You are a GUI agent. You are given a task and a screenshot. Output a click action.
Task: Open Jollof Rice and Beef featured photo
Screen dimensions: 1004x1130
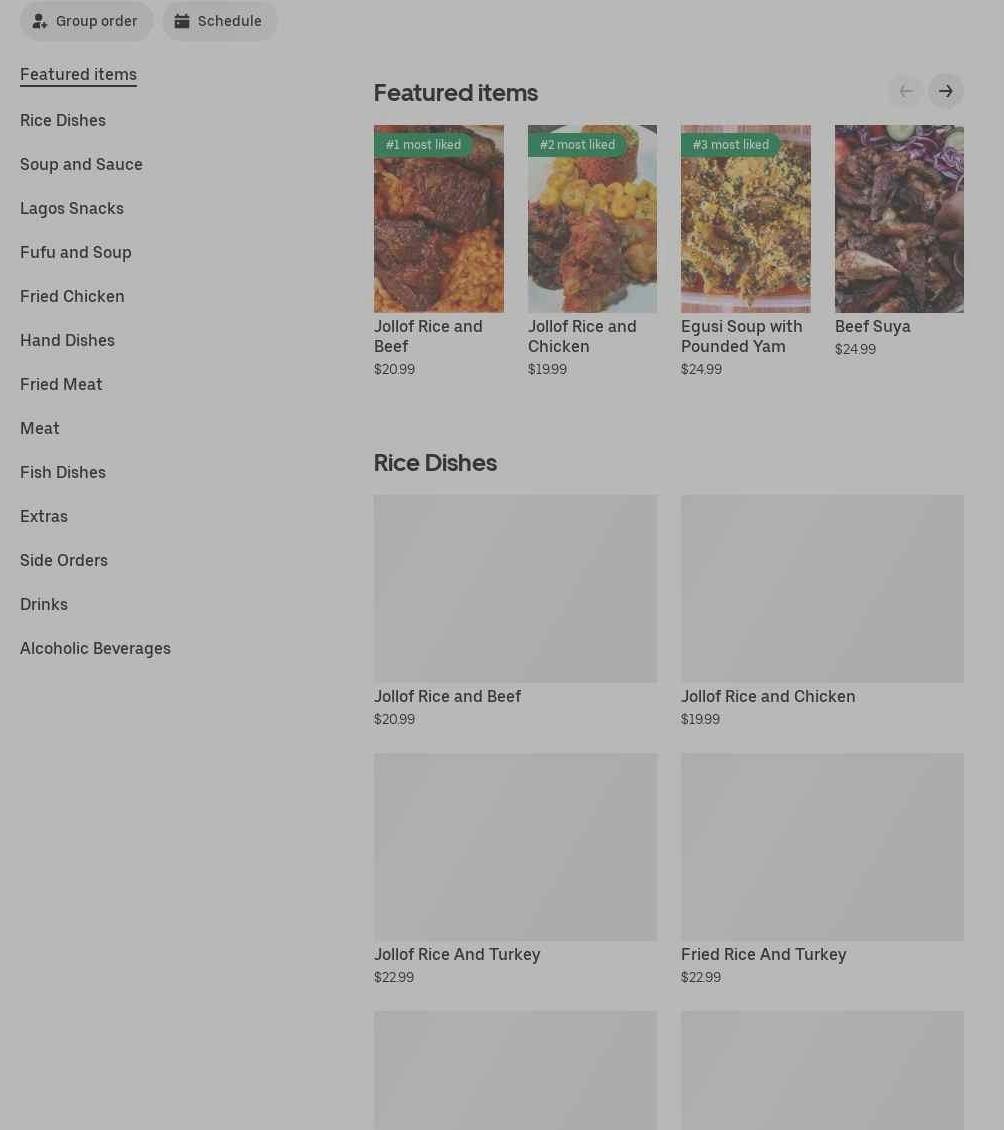438,218
